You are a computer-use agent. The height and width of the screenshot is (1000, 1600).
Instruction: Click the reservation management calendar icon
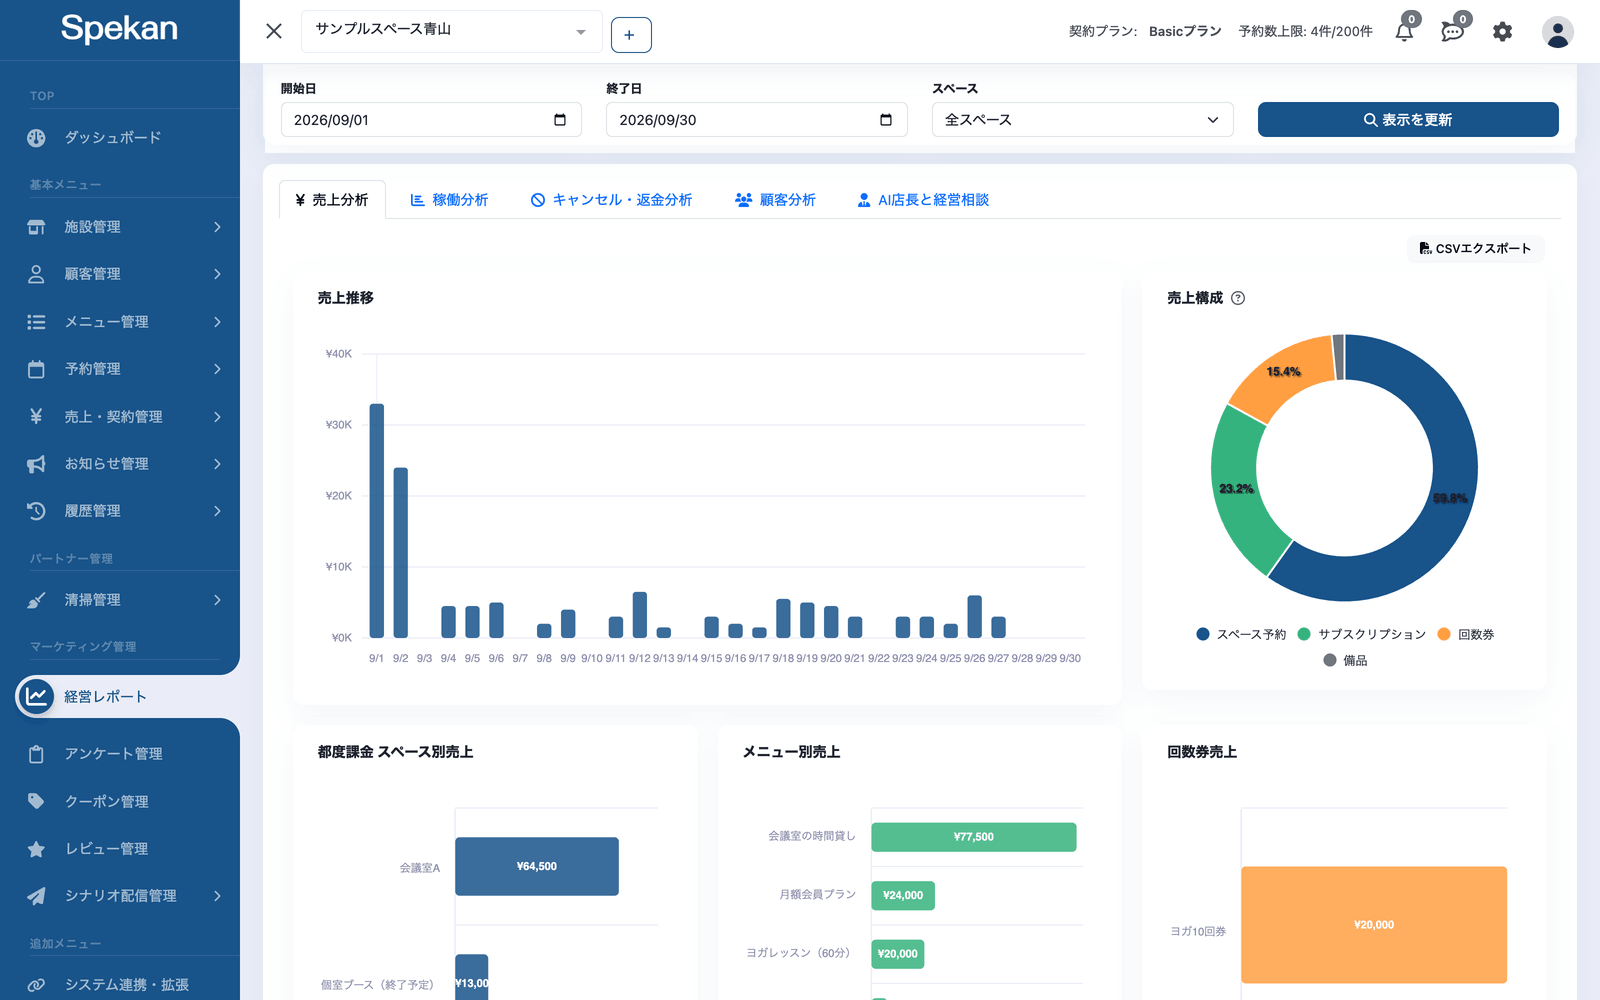(x=36, y=369)
